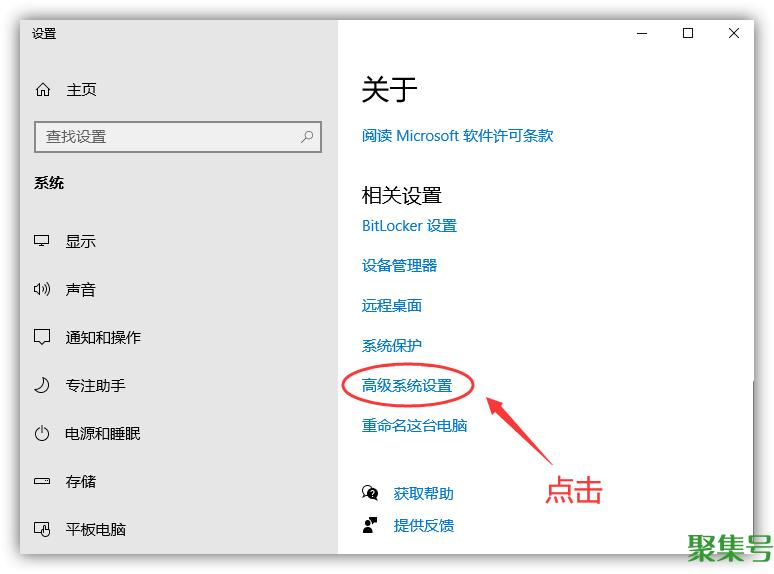This screenshot has height=574, width=774.
Task: Maximize the Settings window
Action: coord(688,34)
